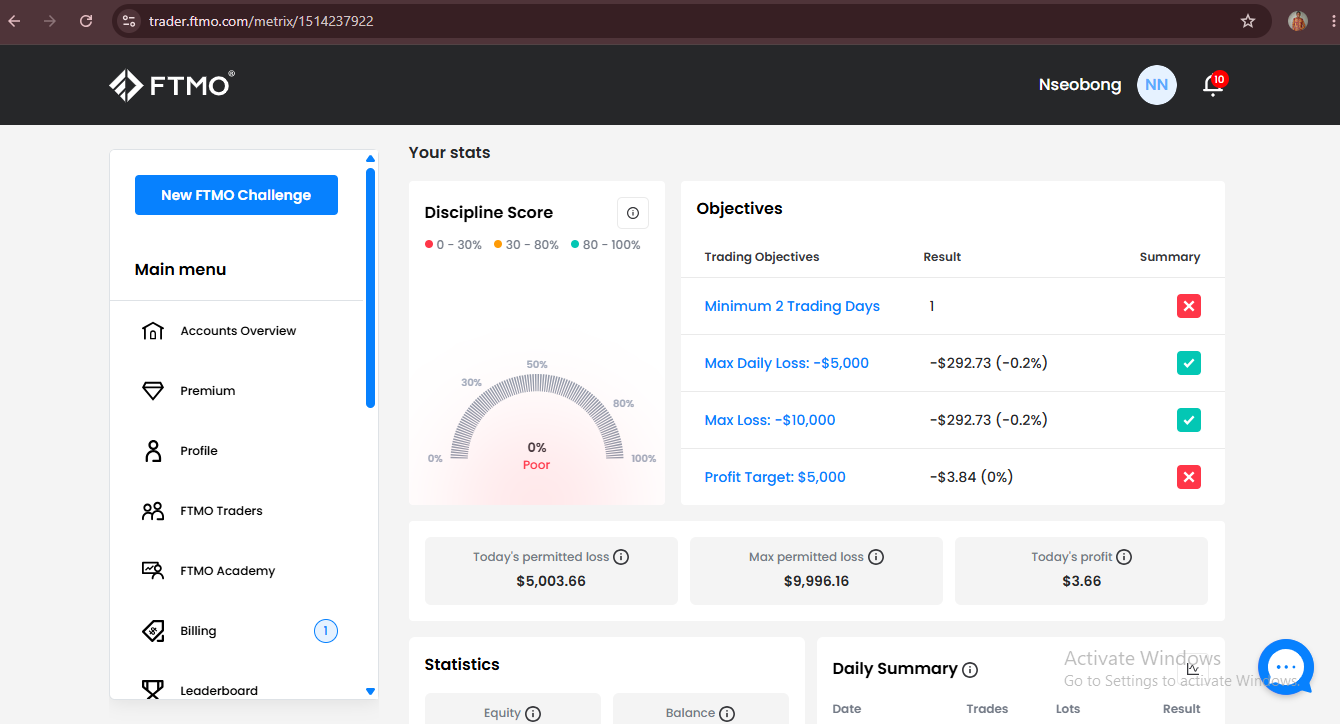Click info icon beside Equity
1340x724 pixels.
point(533,714)
